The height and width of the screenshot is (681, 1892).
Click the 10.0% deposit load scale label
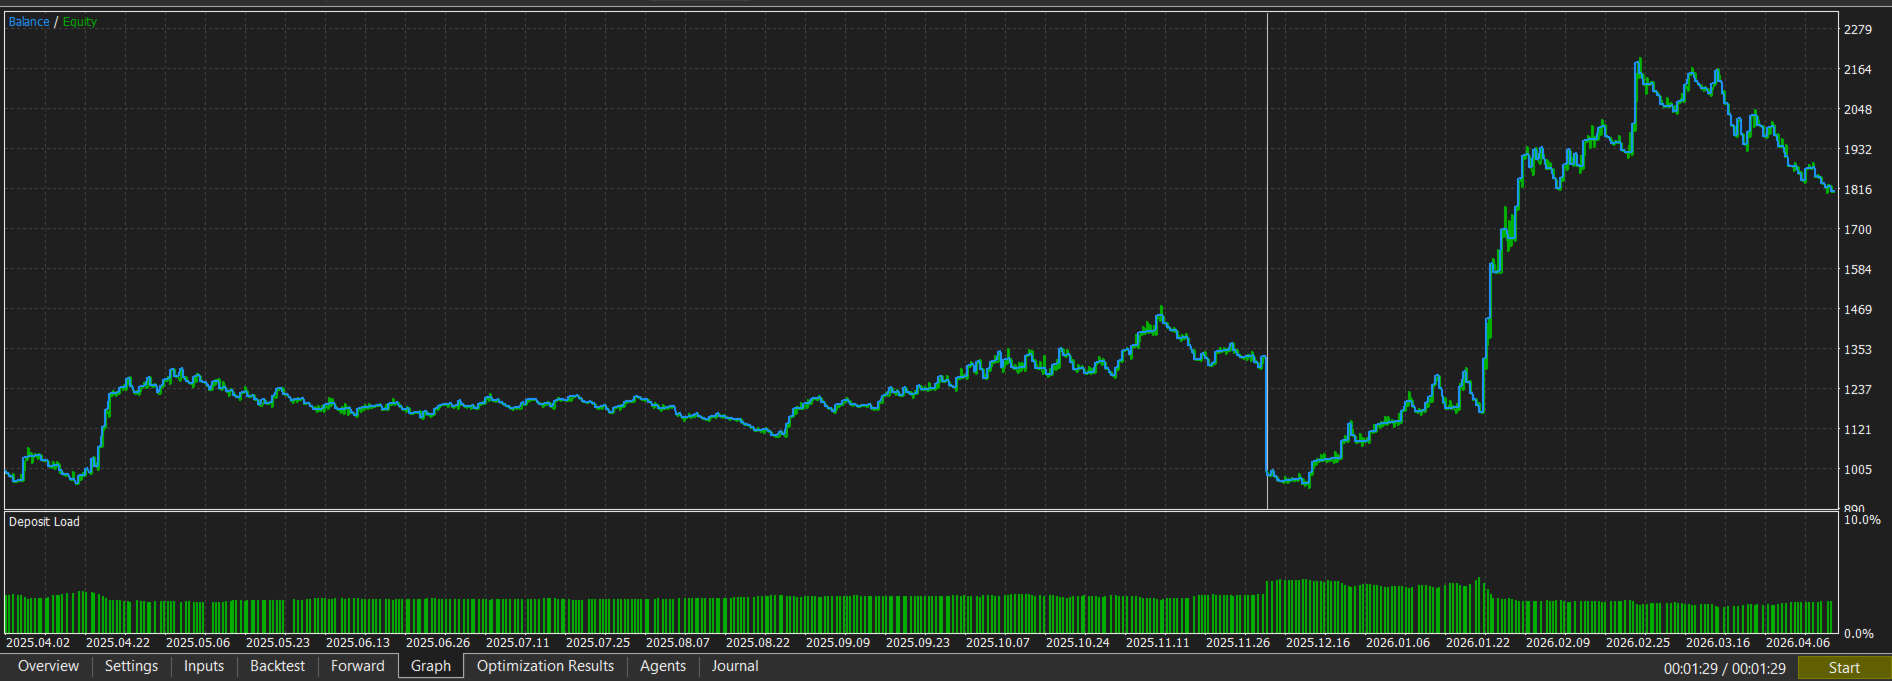click(x=1861, y=520)
